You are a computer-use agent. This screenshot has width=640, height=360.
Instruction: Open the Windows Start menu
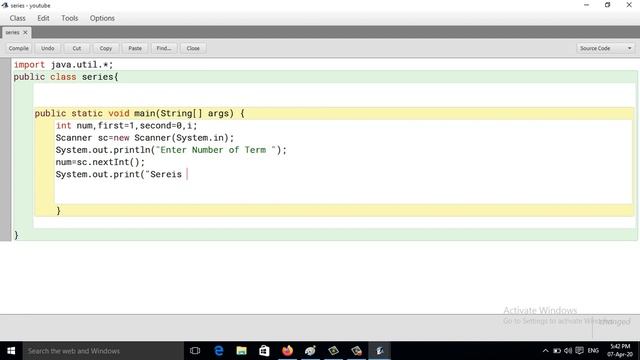pos(11,351)
